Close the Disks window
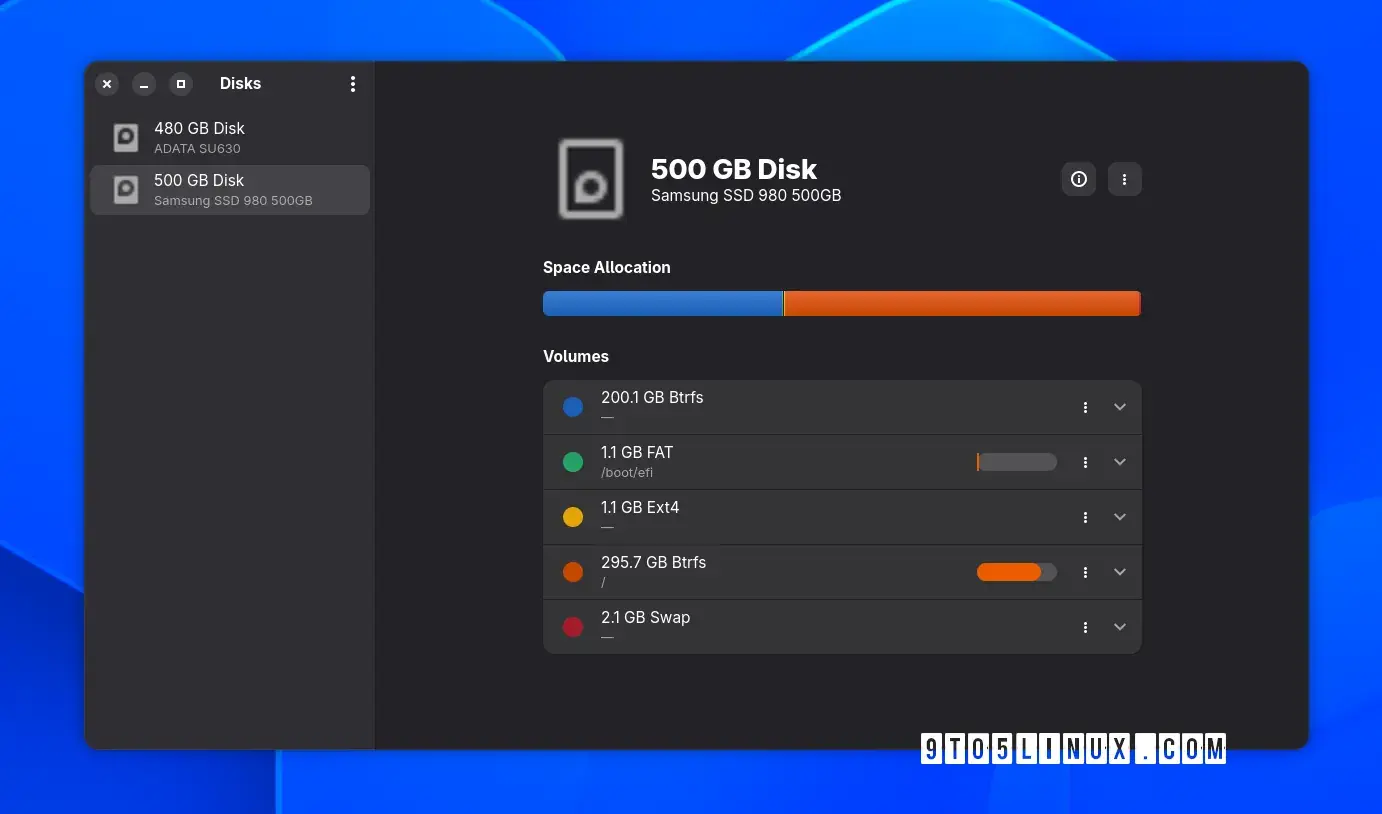The width and height of the screenshot is (1382, 814). (x=107, y=84)
